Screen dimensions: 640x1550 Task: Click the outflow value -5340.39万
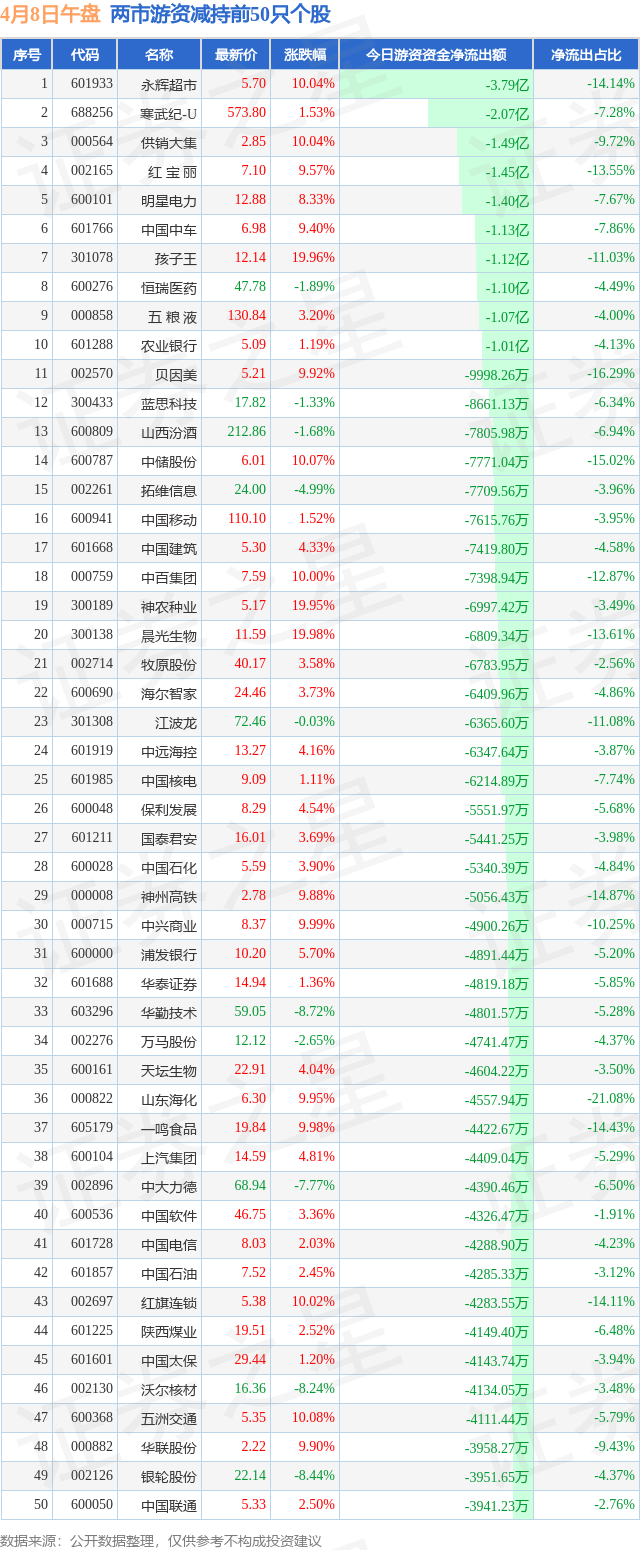(x=497, y=868)
